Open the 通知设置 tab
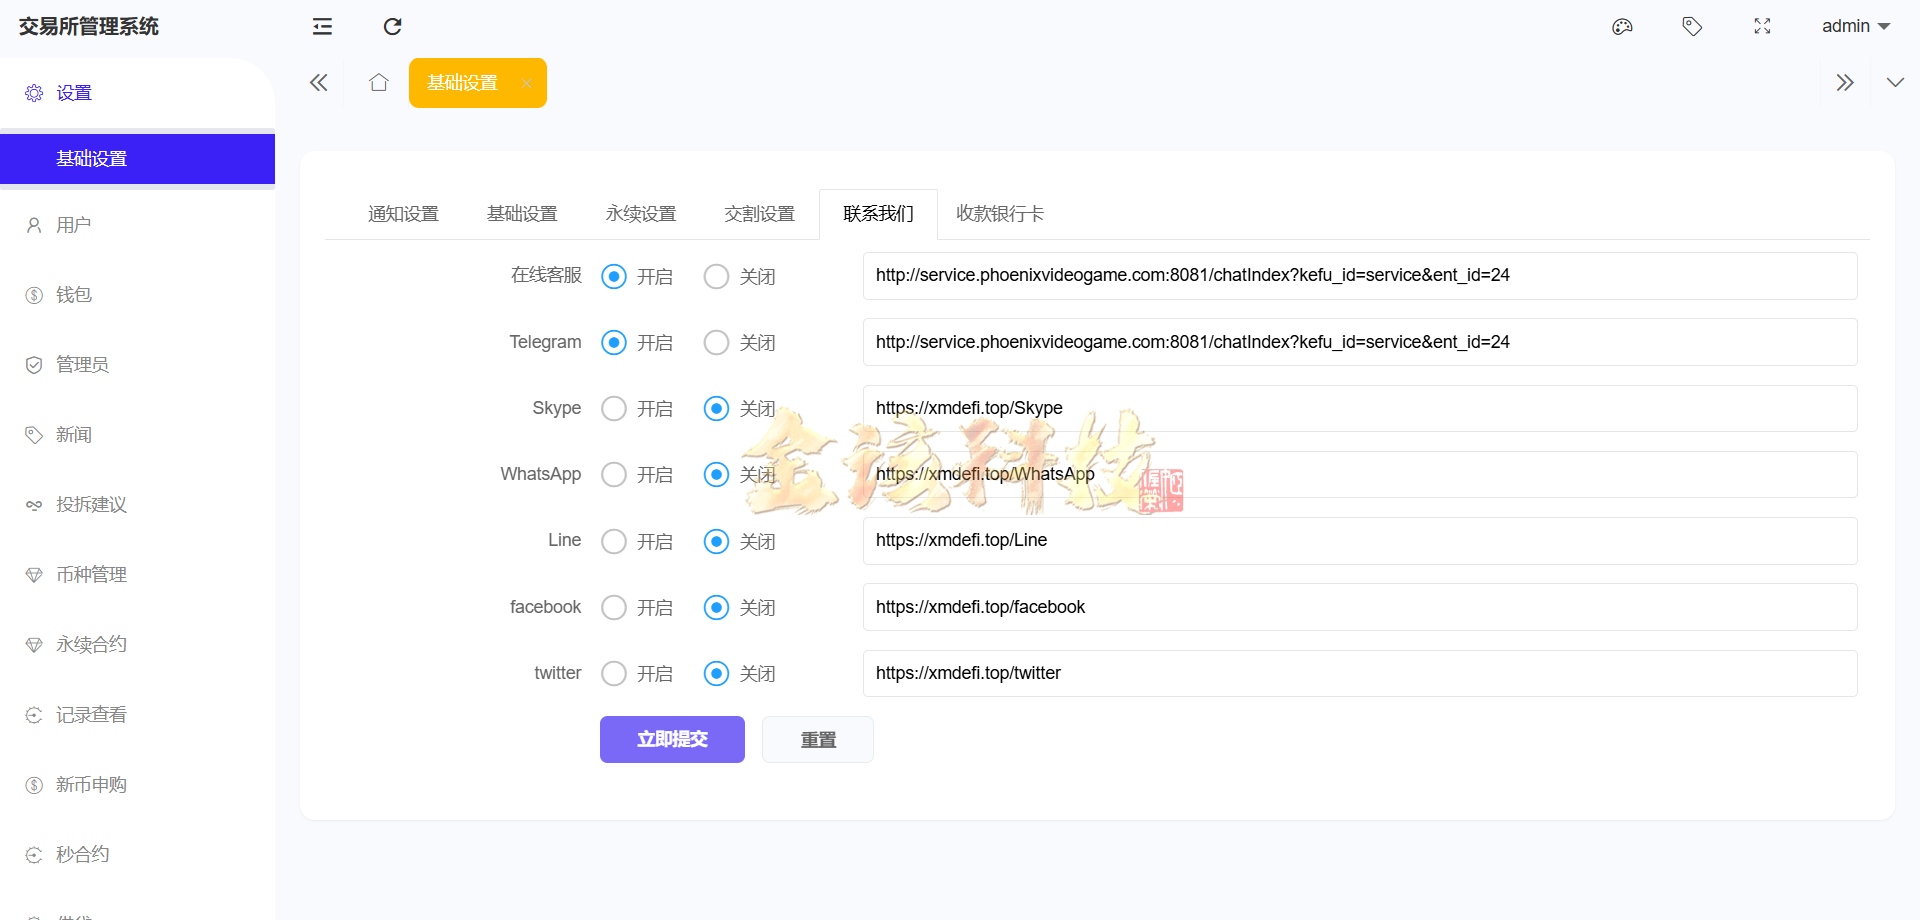Viewport: 1920px width, 920px height. click(402, 213)
